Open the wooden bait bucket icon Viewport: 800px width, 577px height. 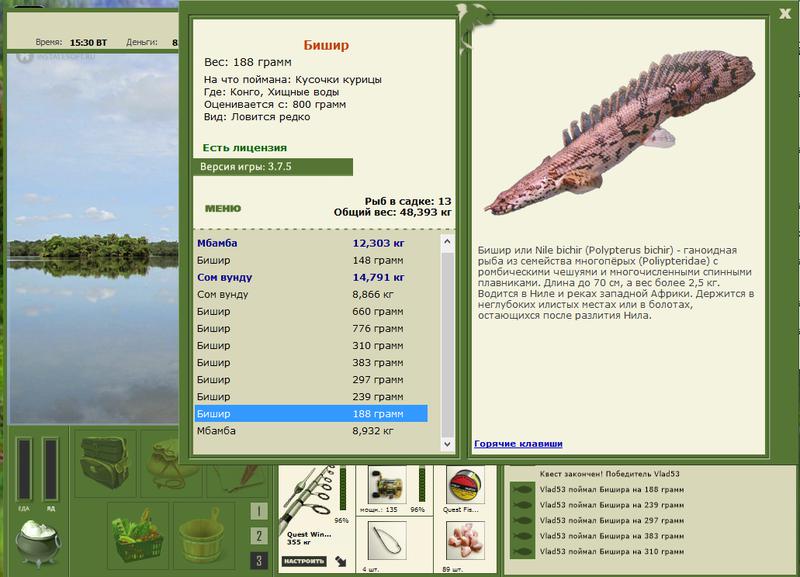tap(203, 535)
